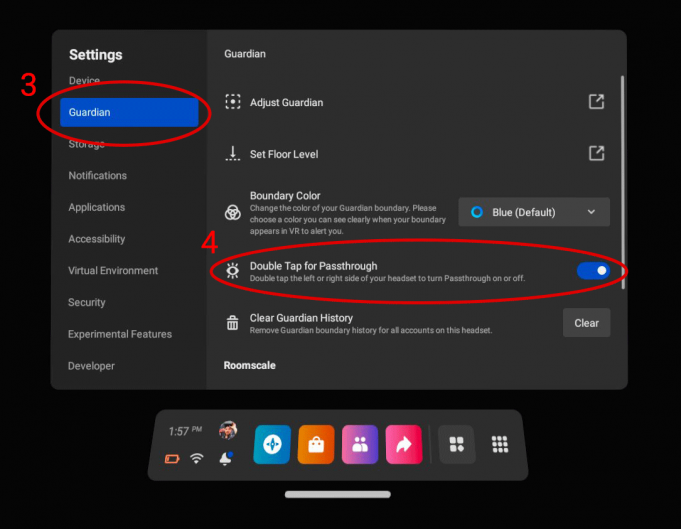Expand the Boundary Color dropdown

click(534, 212)
